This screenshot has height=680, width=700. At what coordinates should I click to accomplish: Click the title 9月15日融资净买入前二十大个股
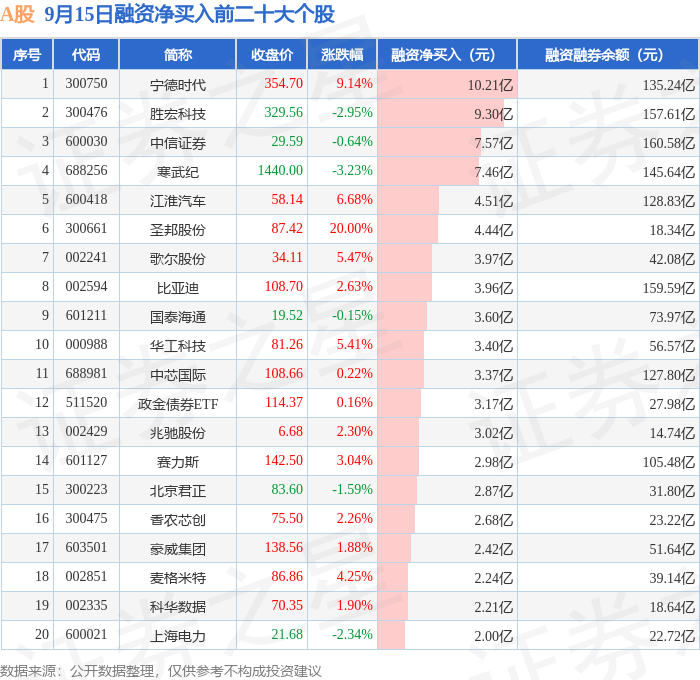(x=189, y=14)
